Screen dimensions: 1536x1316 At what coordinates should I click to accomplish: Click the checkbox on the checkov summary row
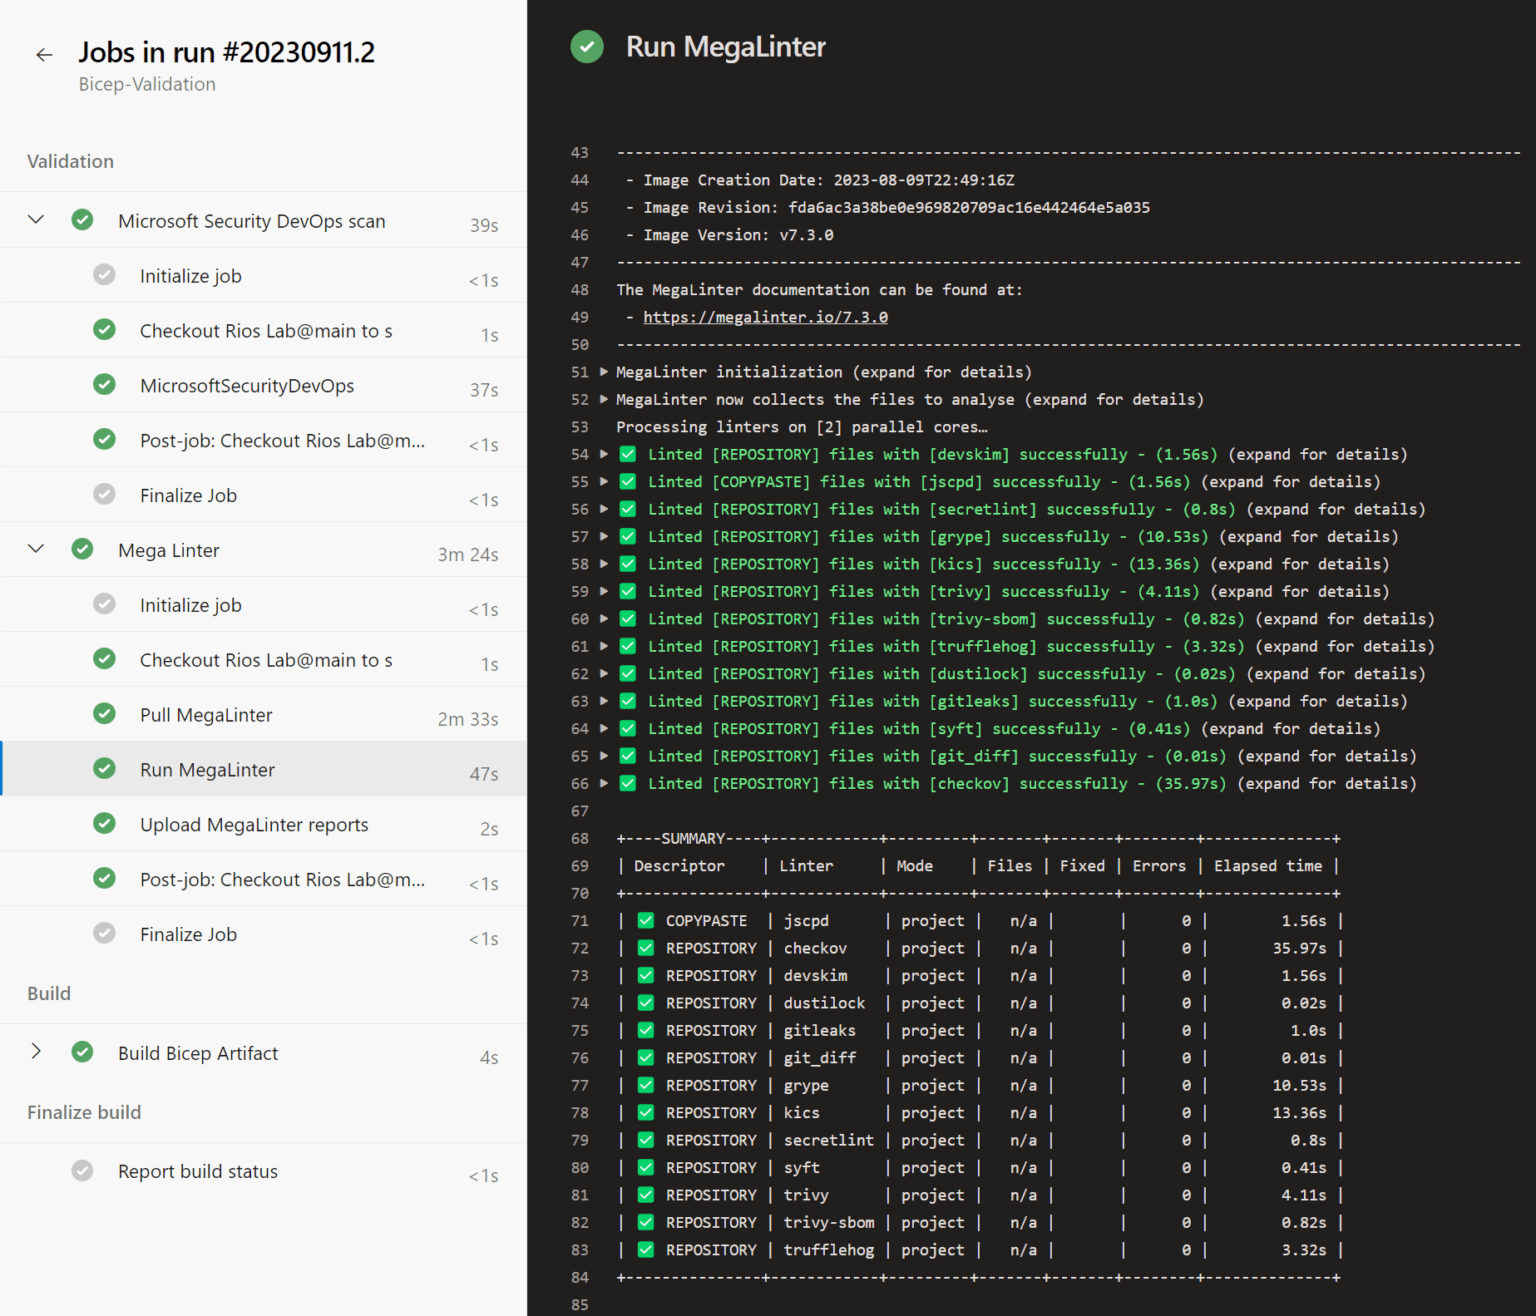pos(646,948)
